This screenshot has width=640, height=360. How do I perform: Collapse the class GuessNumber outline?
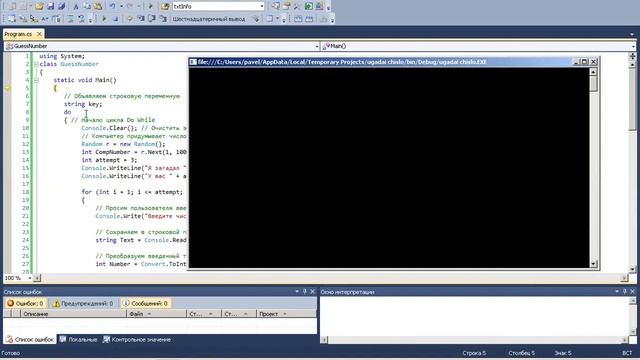[36, 64]
